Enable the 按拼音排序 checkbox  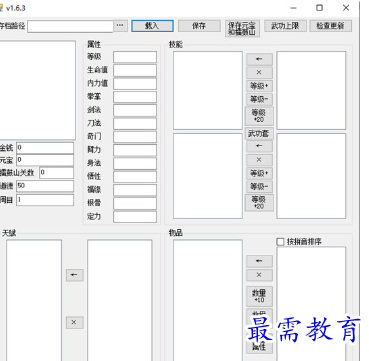[280, 242]
